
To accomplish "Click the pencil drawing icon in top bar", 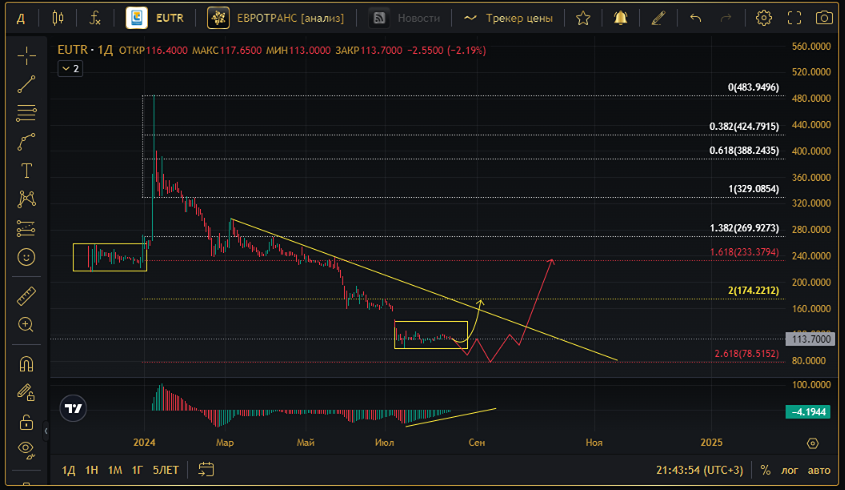I will tap(657, 18).
